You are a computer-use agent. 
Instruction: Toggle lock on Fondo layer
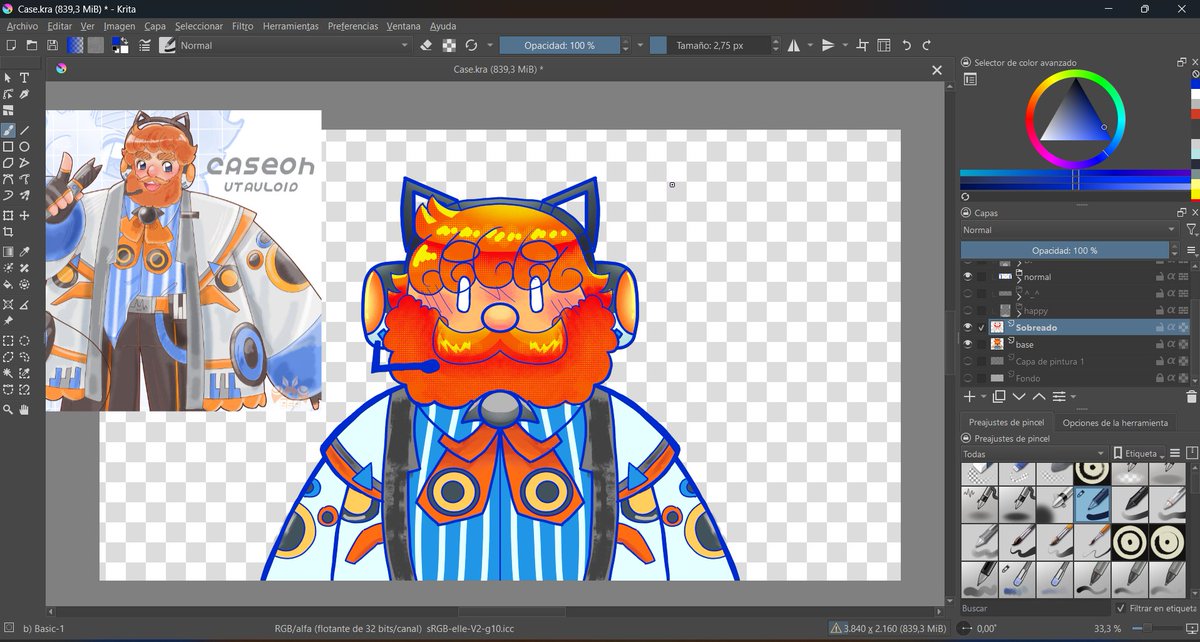click(1158, 378)
